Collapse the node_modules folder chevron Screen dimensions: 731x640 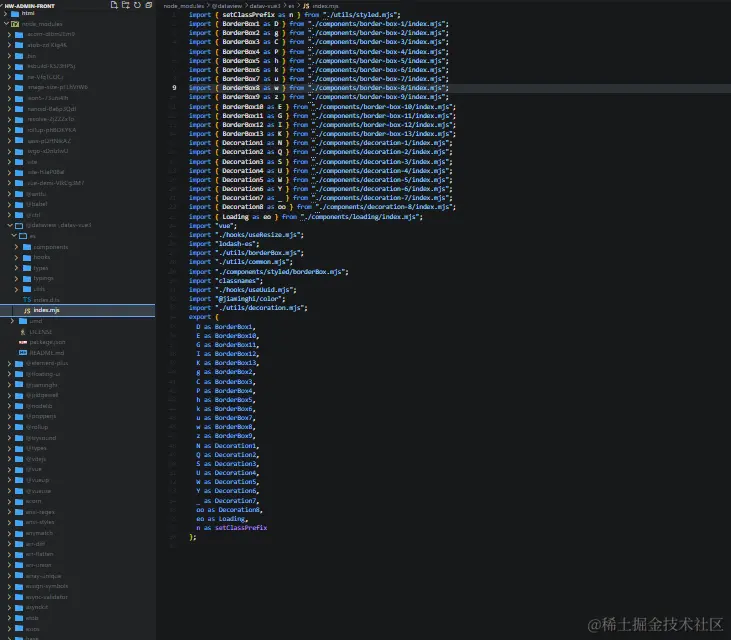[7, 24]
